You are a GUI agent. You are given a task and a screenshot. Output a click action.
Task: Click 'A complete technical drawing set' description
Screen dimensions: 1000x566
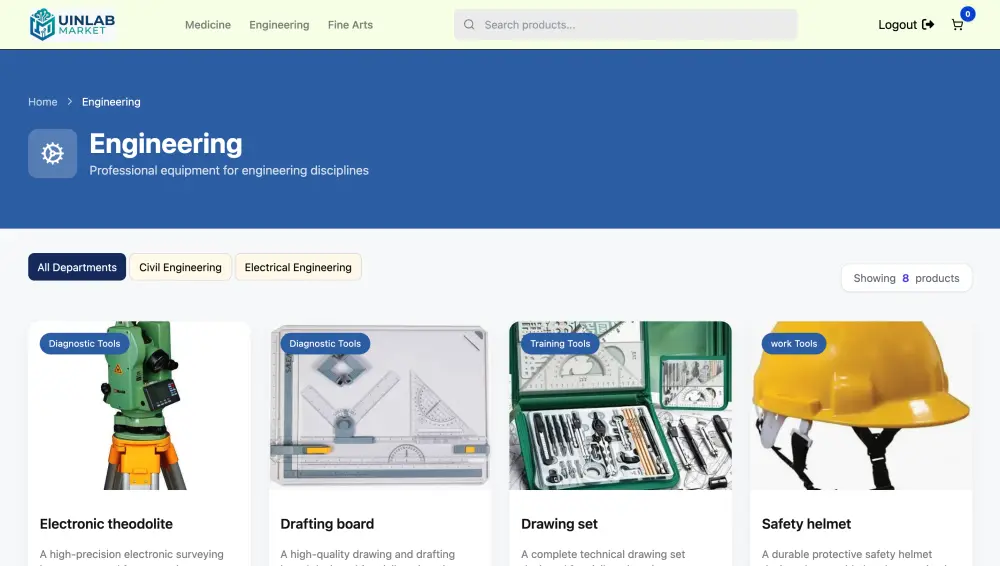603,554
